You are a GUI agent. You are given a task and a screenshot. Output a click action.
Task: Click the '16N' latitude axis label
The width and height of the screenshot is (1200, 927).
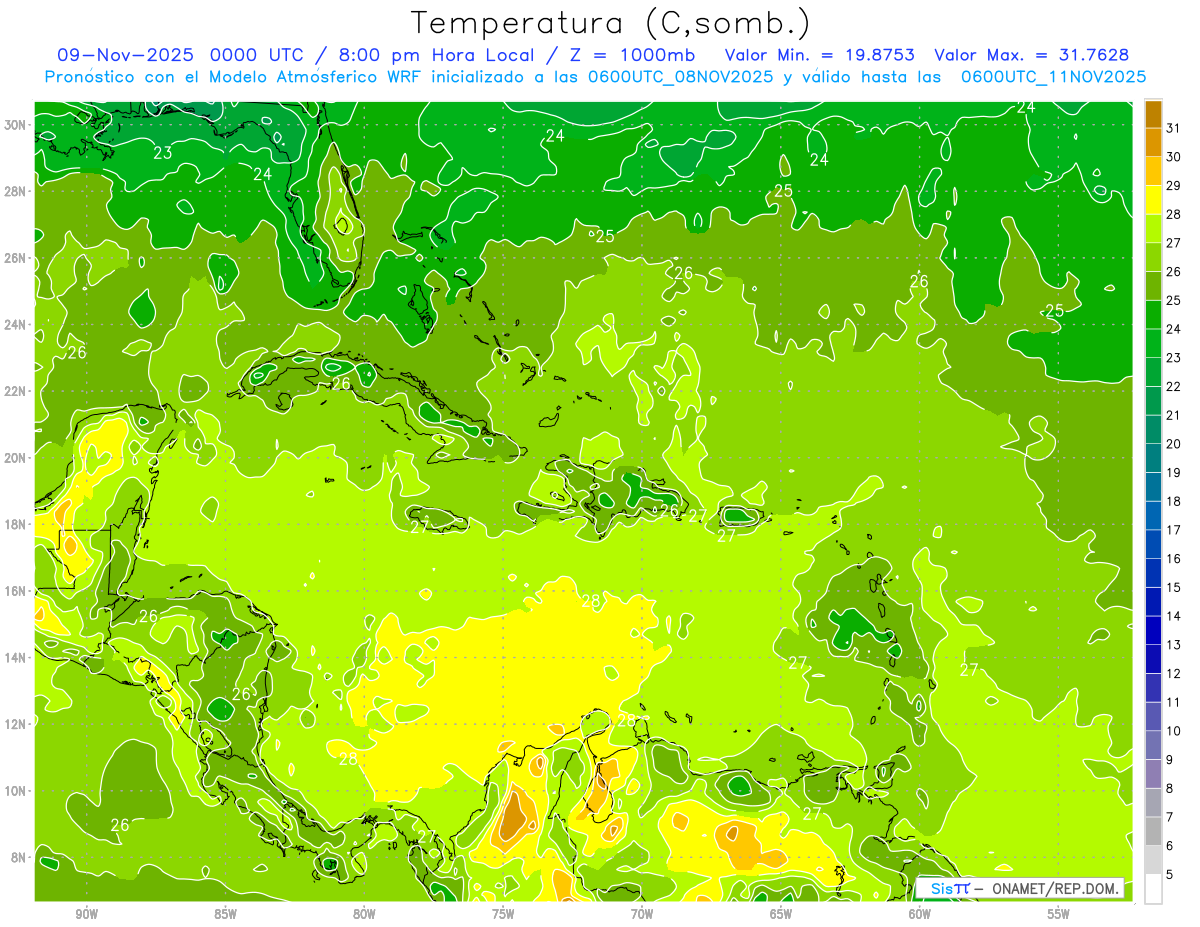point(16,590)
